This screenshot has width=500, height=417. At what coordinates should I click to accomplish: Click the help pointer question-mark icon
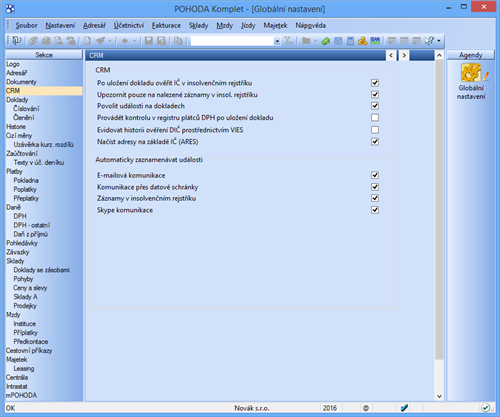coord(429,41)
